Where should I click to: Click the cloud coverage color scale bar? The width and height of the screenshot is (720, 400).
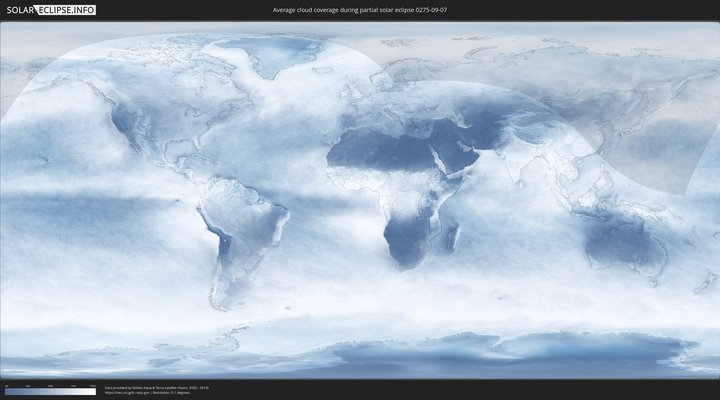point(51,392)
